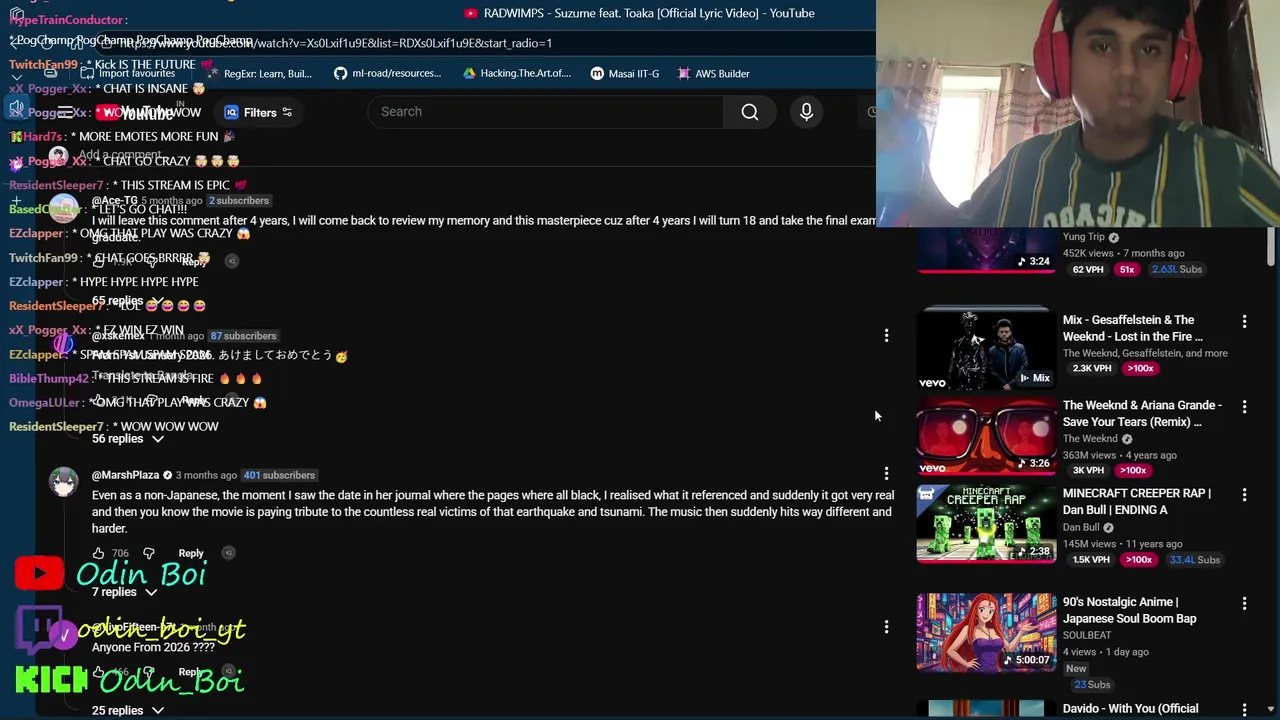Reply to MarshPlaza's comment
This screenshot has height=720, width=1280.
tap(191, 553)
